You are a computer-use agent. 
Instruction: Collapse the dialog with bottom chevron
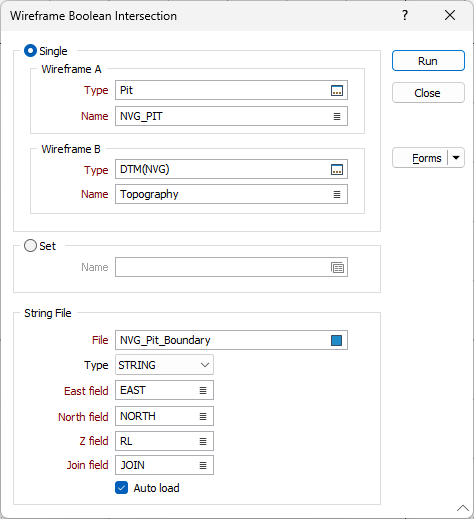[x=463, y=508]
